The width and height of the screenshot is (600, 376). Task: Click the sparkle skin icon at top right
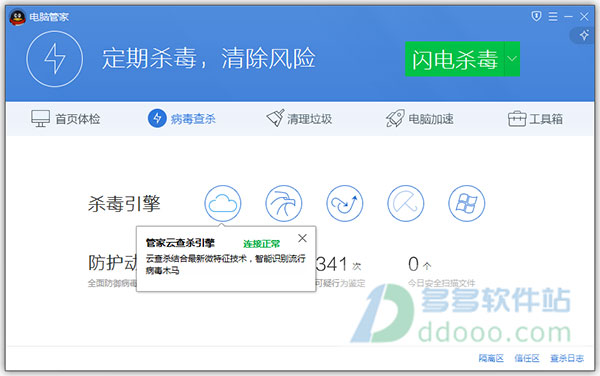pyautogui.click(x=584, y=35)
